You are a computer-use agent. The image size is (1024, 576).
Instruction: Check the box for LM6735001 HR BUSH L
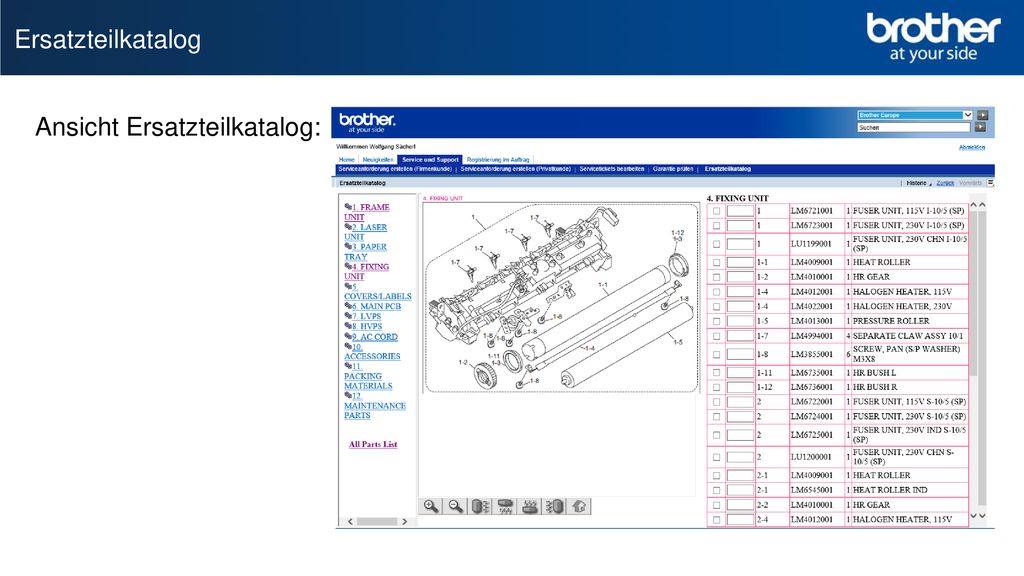pos(716,373)
